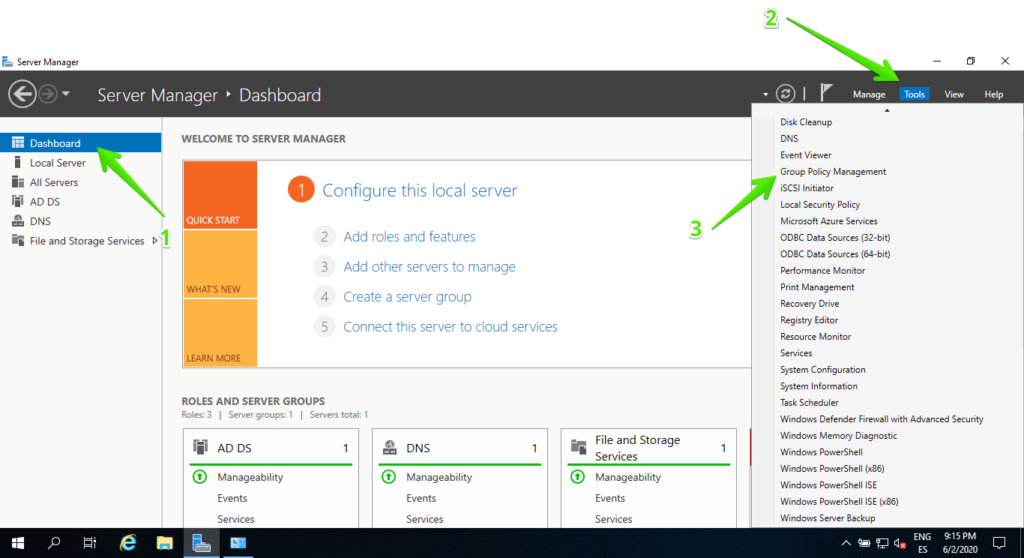Choose Disk Cleanup from Tools menu
This screenshot has height=558, width=1024.
806,122
